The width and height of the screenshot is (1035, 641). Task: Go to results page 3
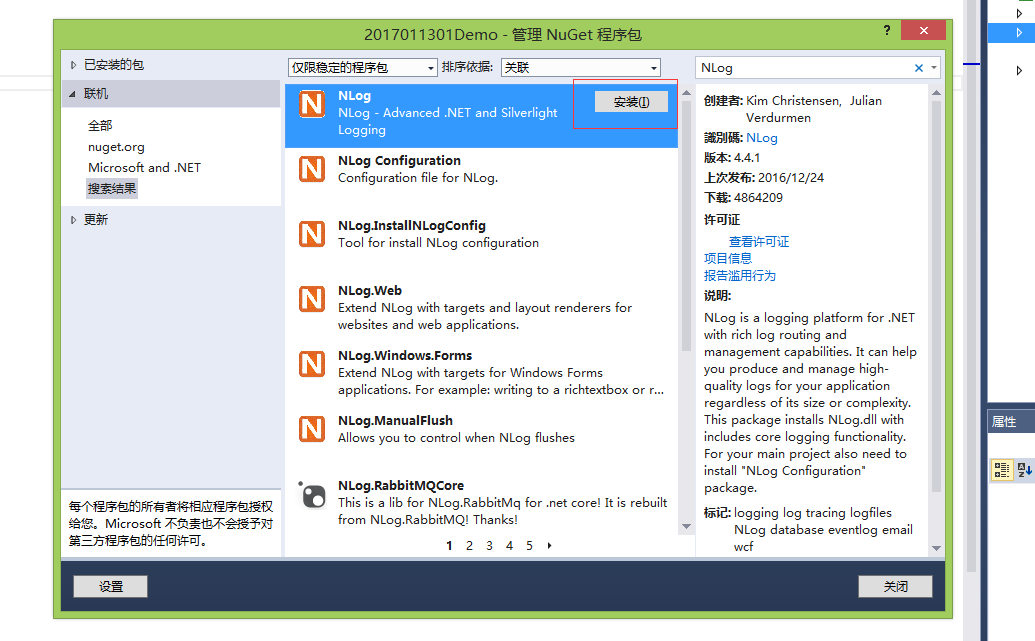(489, 546)
